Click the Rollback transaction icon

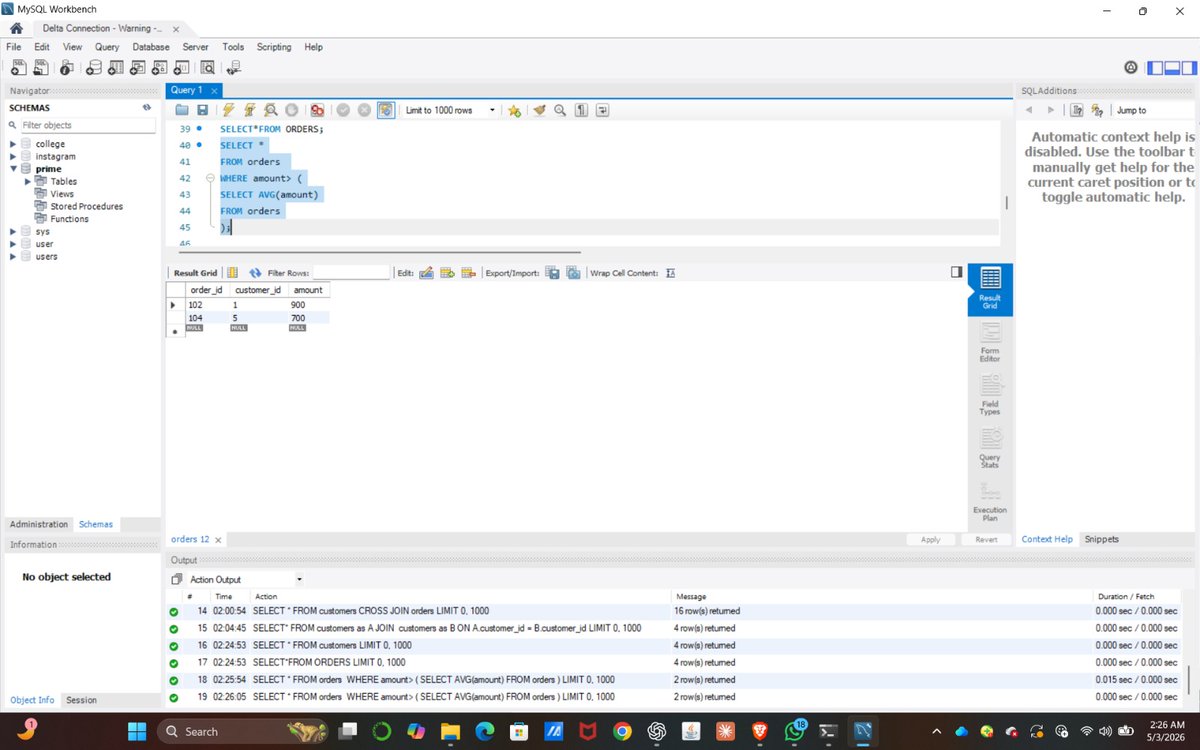point(364,110)
